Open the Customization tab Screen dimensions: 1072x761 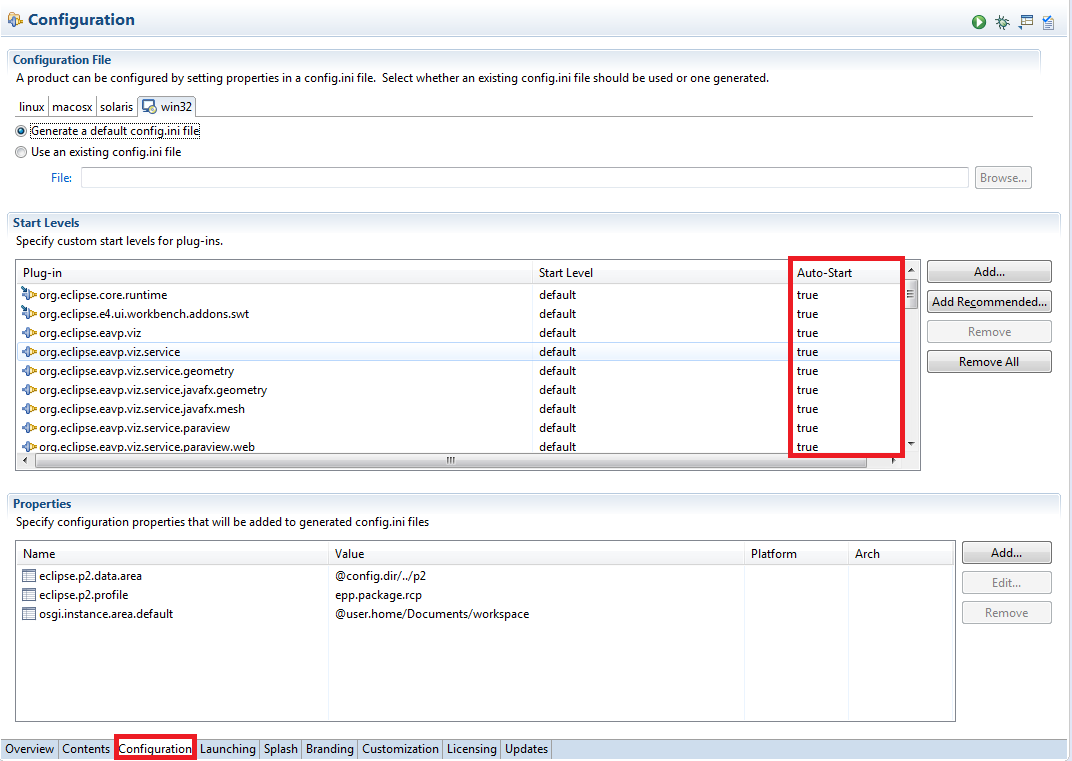point(400,749)
